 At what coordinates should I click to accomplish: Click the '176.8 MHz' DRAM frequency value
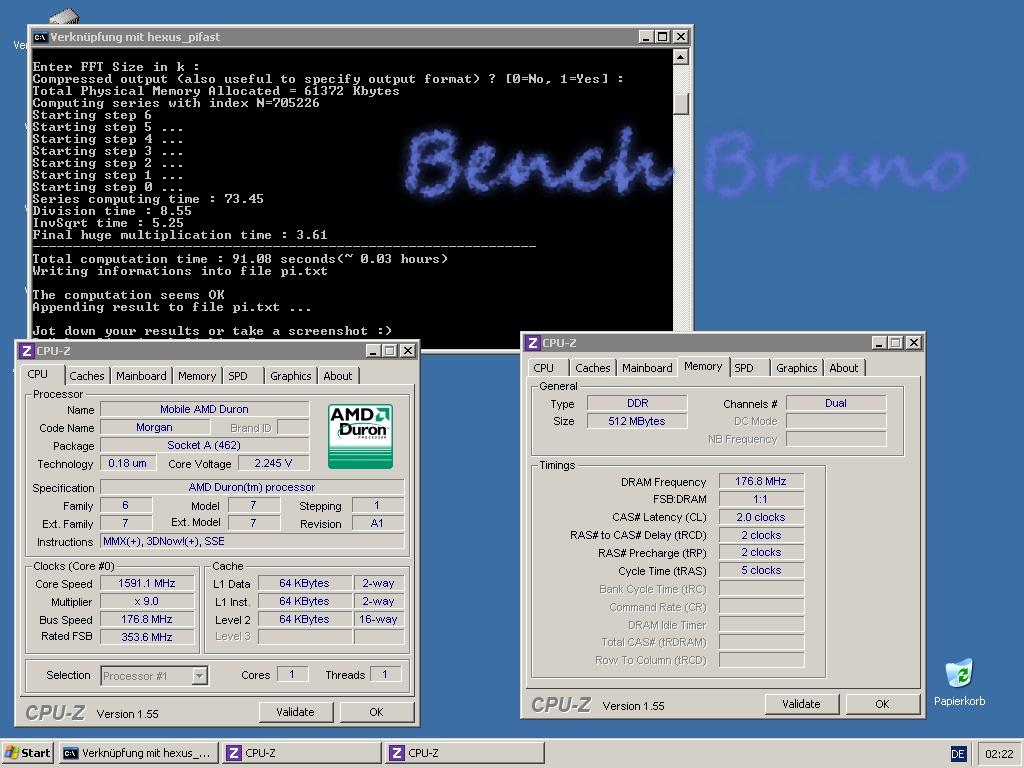tap(761, 481)
